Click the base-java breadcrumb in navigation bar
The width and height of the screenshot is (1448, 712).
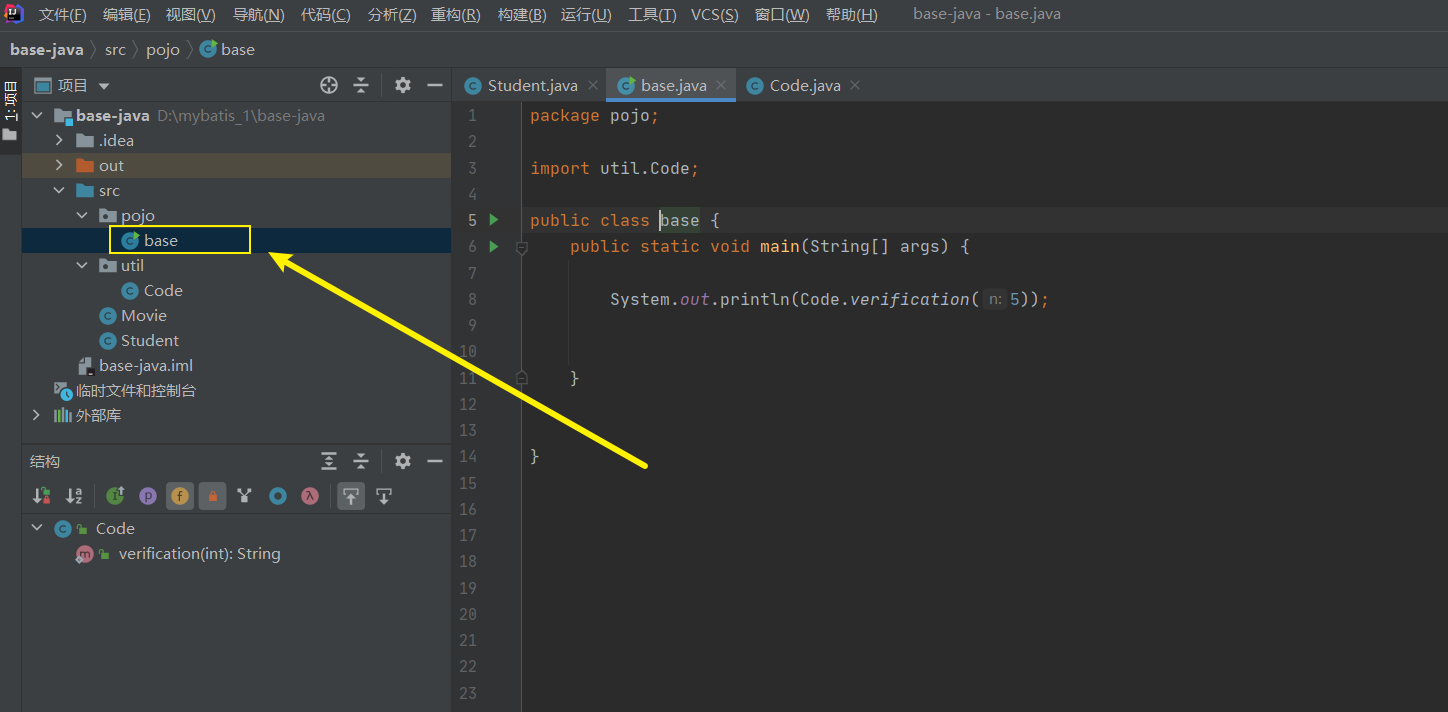48,49
